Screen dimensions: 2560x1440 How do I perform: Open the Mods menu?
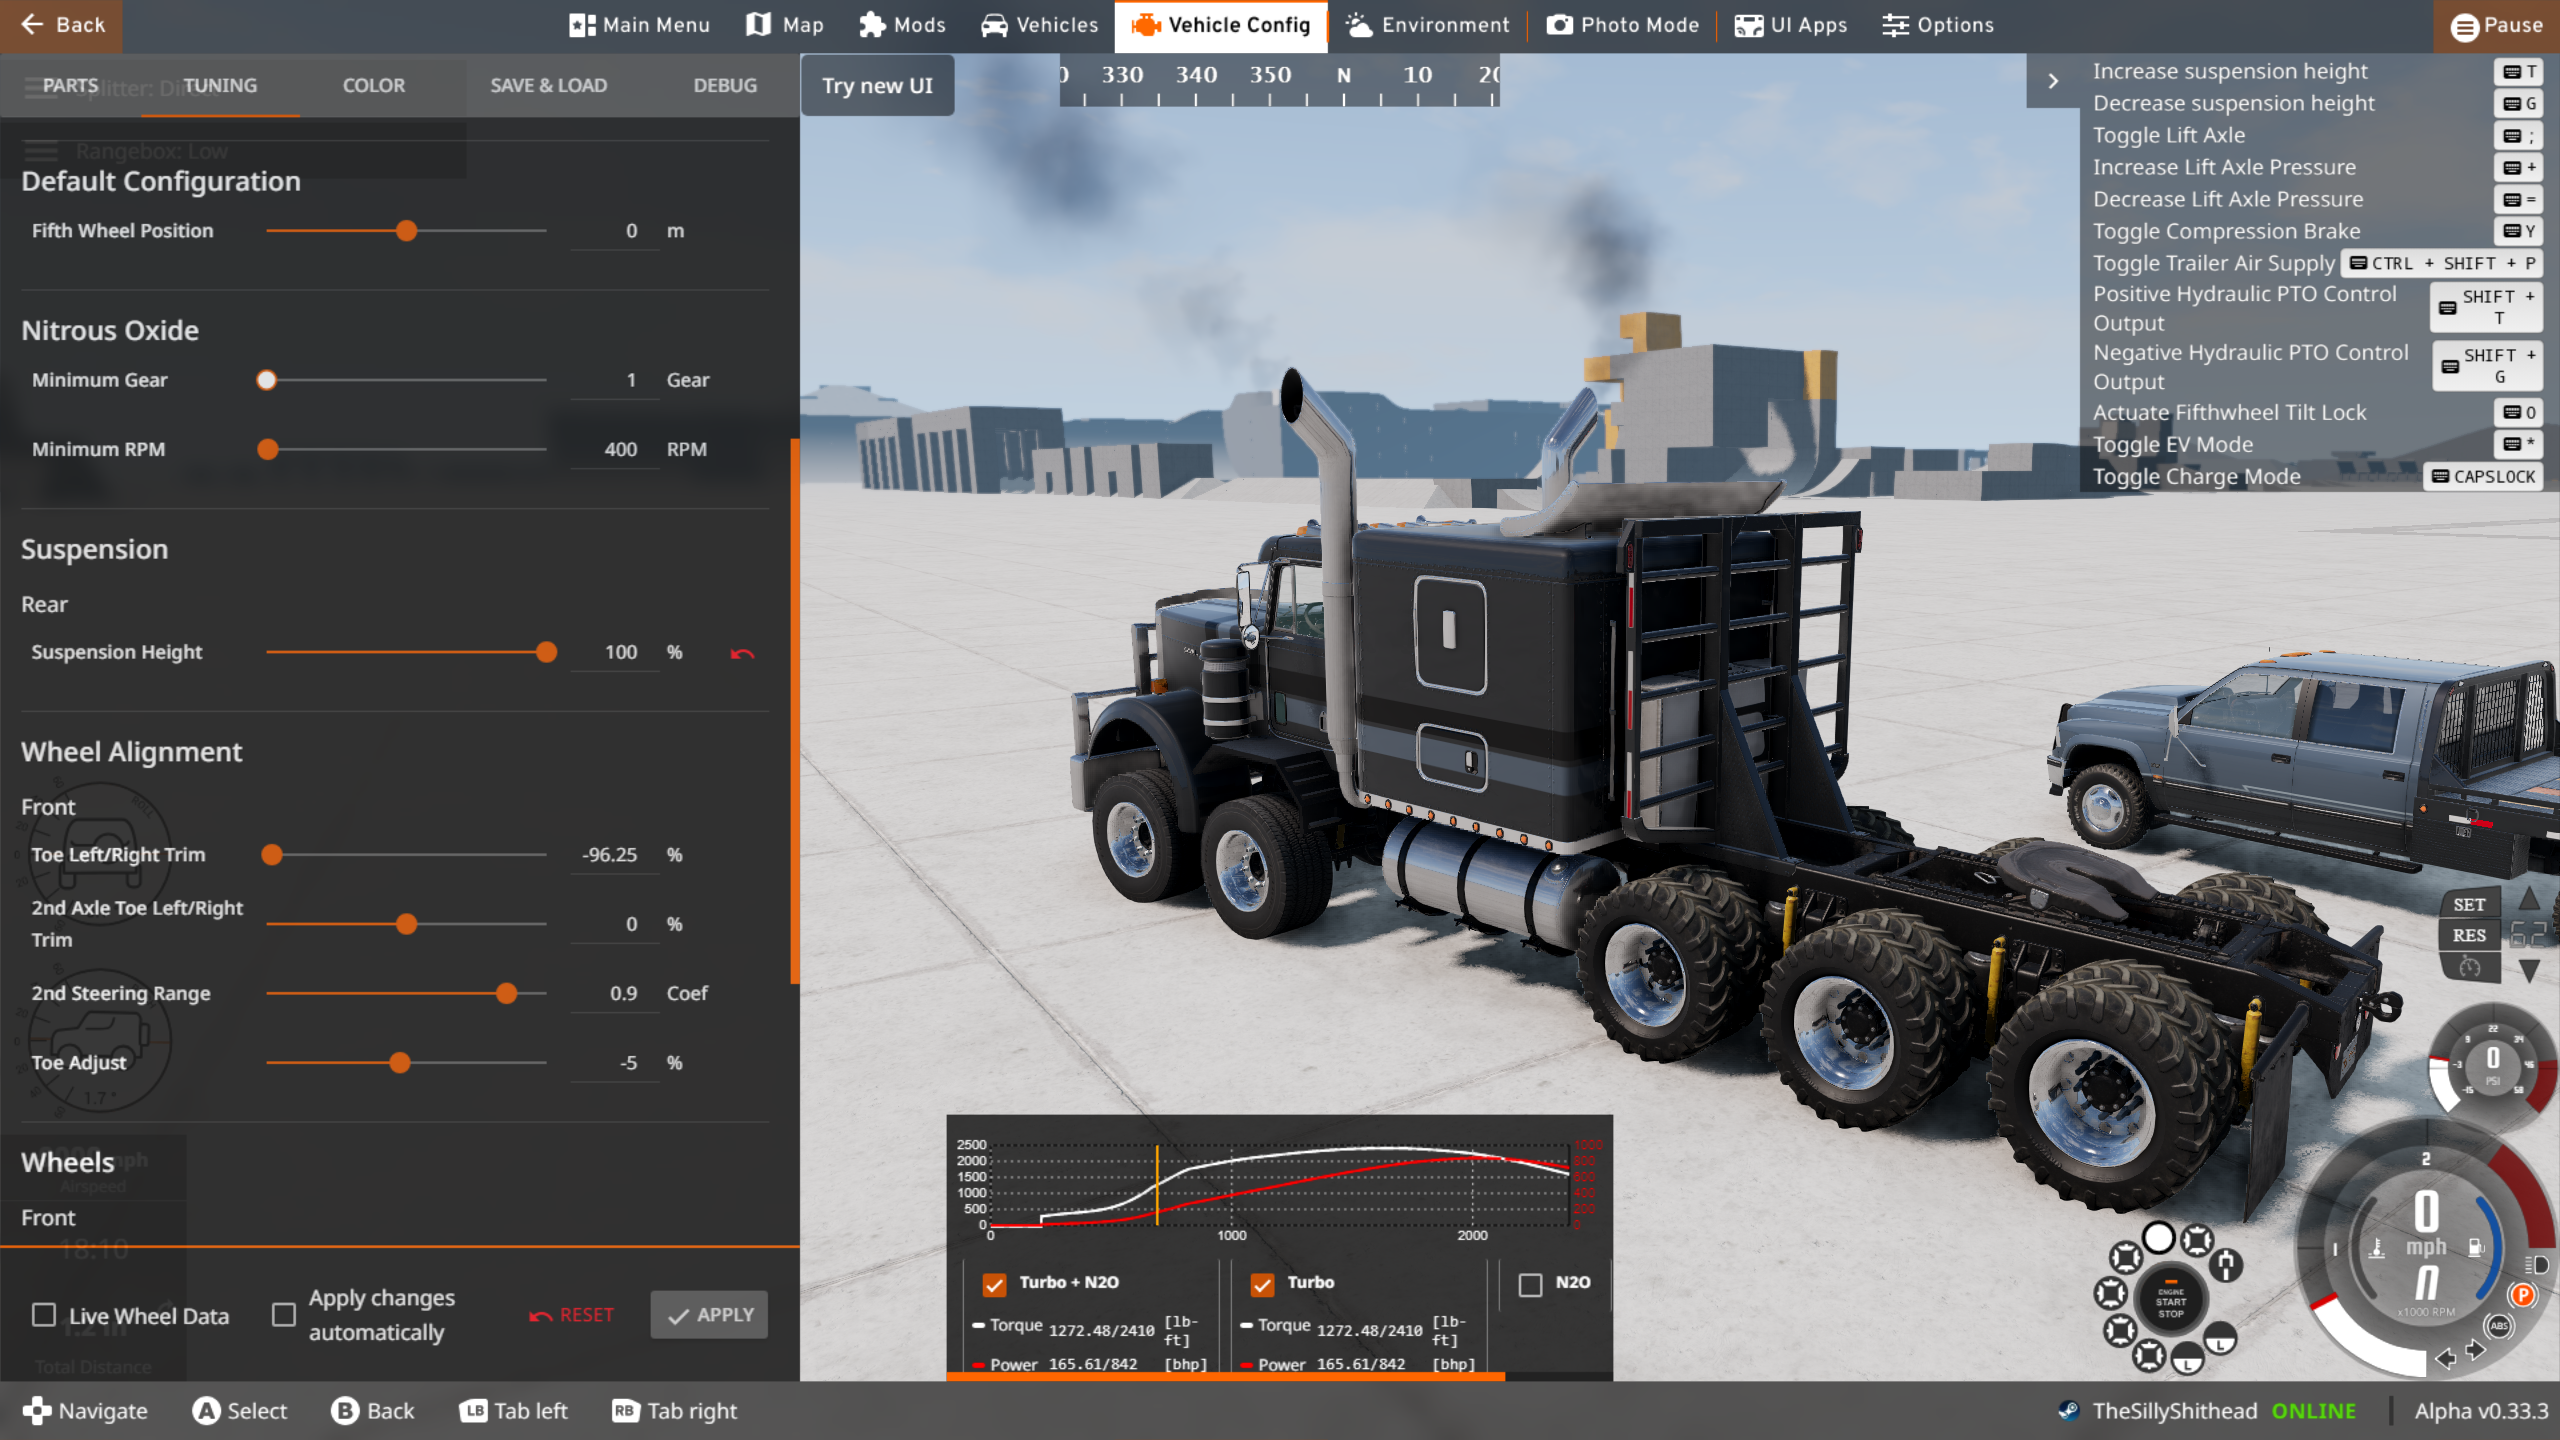(902, 25)
